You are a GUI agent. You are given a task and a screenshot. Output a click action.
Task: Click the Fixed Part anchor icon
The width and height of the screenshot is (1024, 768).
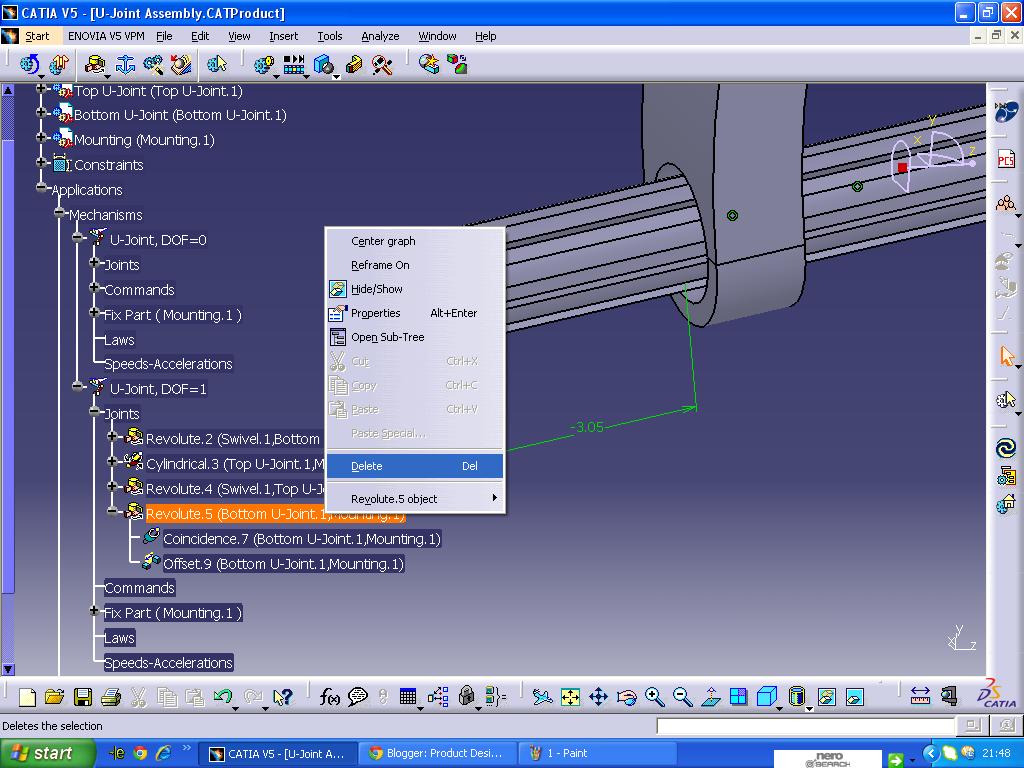point(125,64)
